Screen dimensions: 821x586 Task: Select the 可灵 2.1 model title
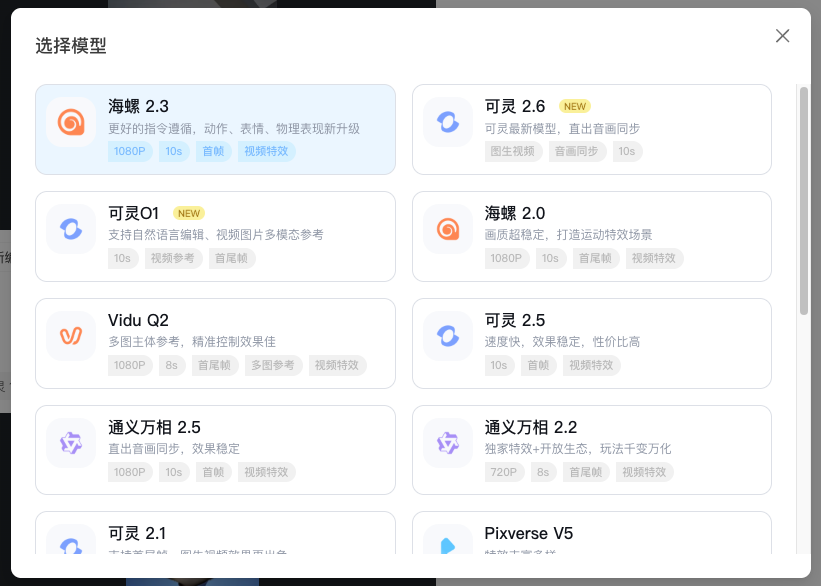coord(137,533)
